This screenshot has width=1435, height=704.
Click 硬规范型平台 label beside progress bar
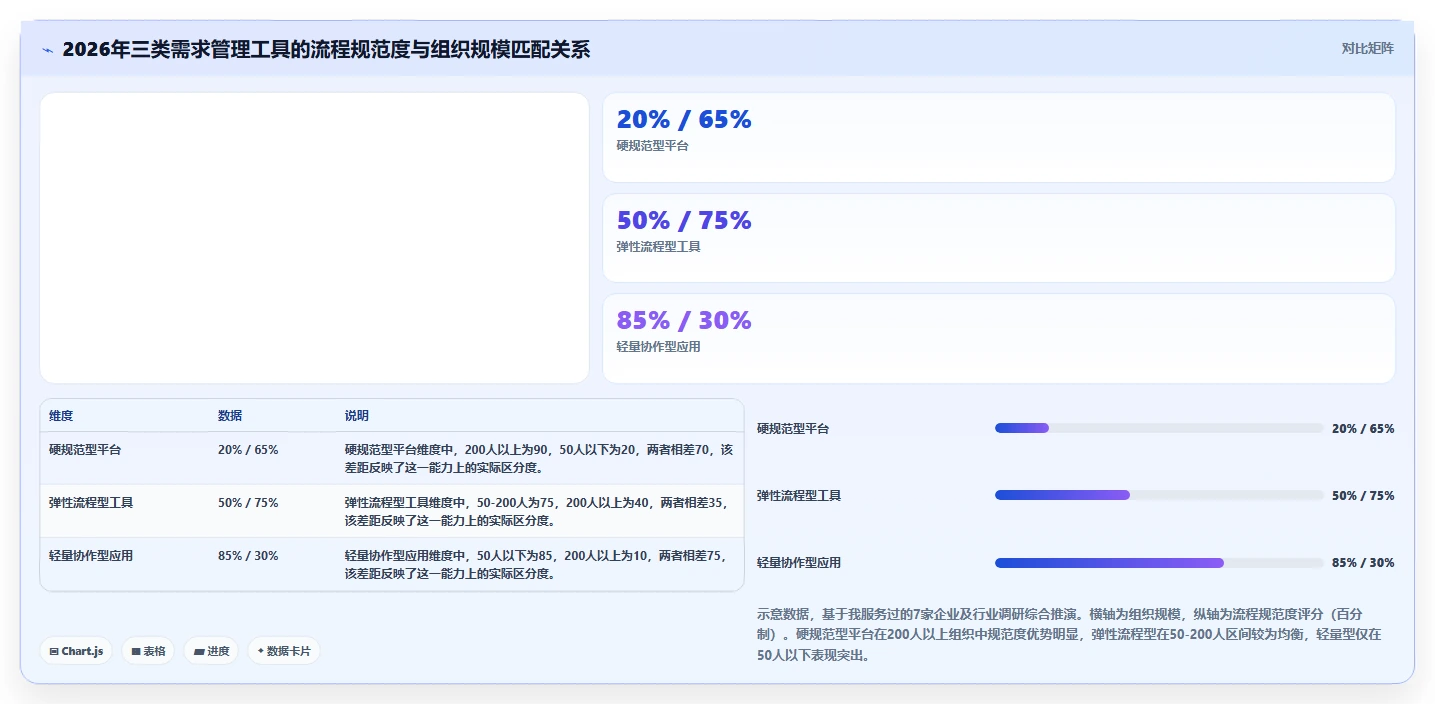(793, 429)
